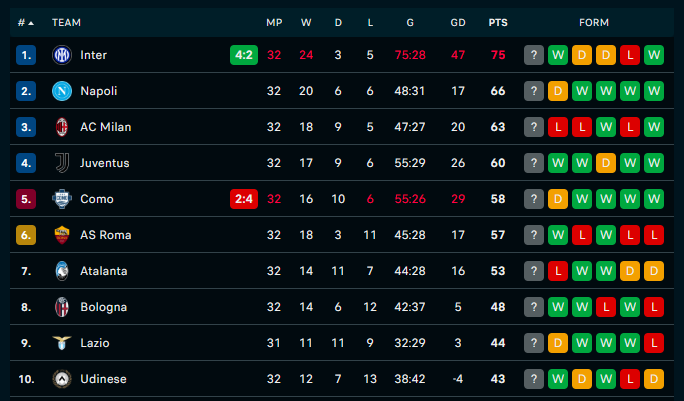Sort table by rank number column

(26, 23)
